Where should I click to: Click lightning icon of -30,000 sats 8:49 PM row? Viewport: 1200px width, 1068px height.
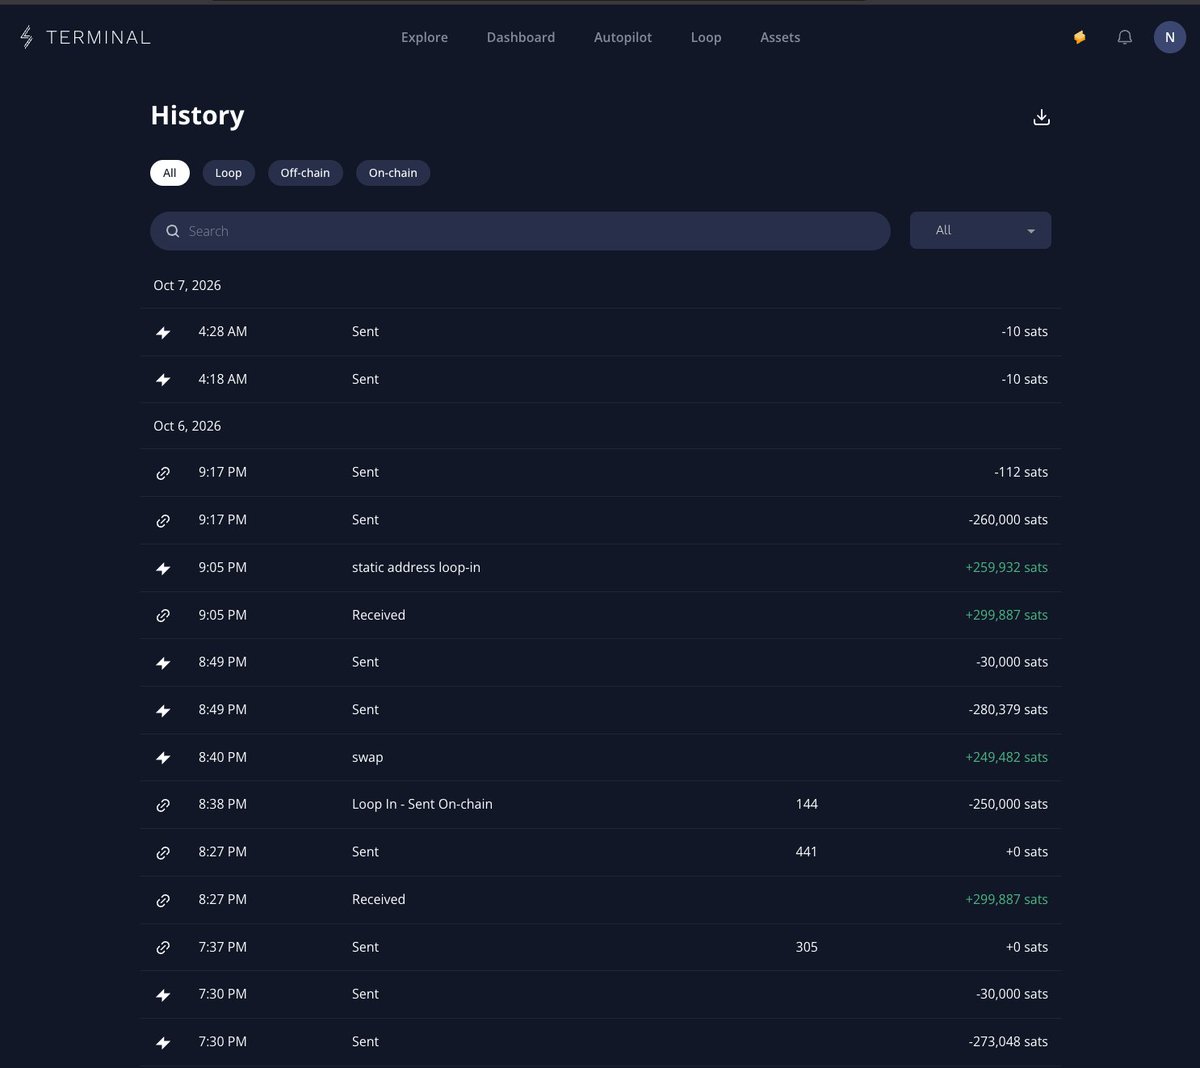coord(163,663)
